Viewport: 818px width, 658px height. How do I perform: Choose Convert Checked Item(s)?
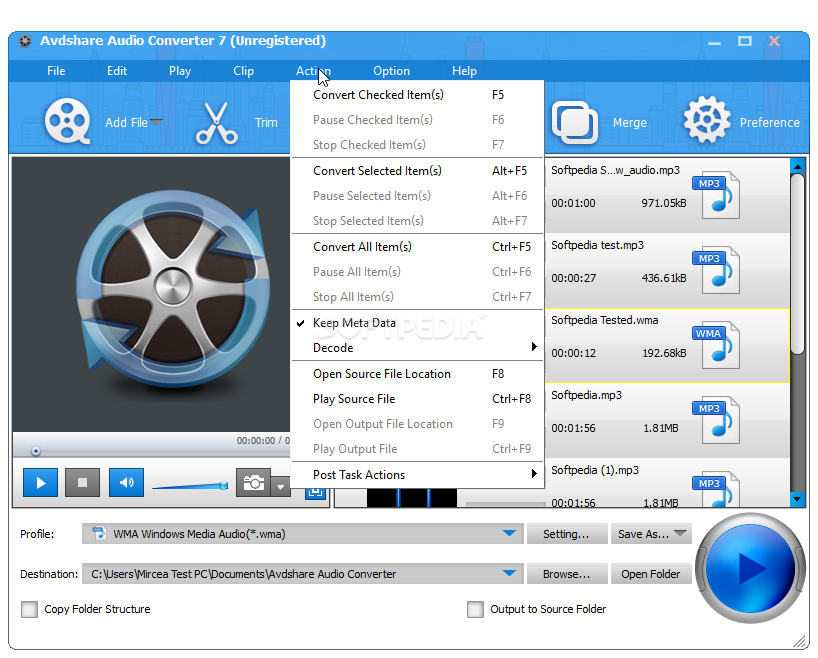tap(417, 95)
